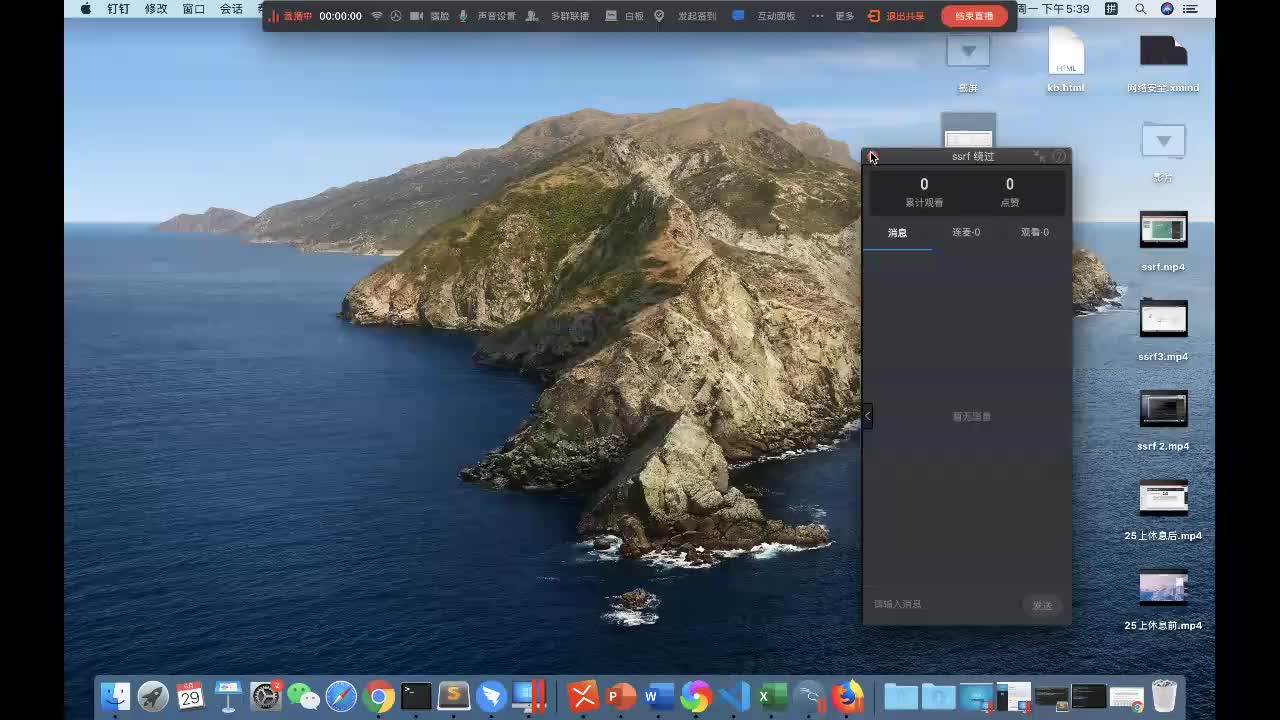This screenshot has width=1280, height=720.
Task: Switch to the 连麦-0 tab
Action: (x=965, y=232)
